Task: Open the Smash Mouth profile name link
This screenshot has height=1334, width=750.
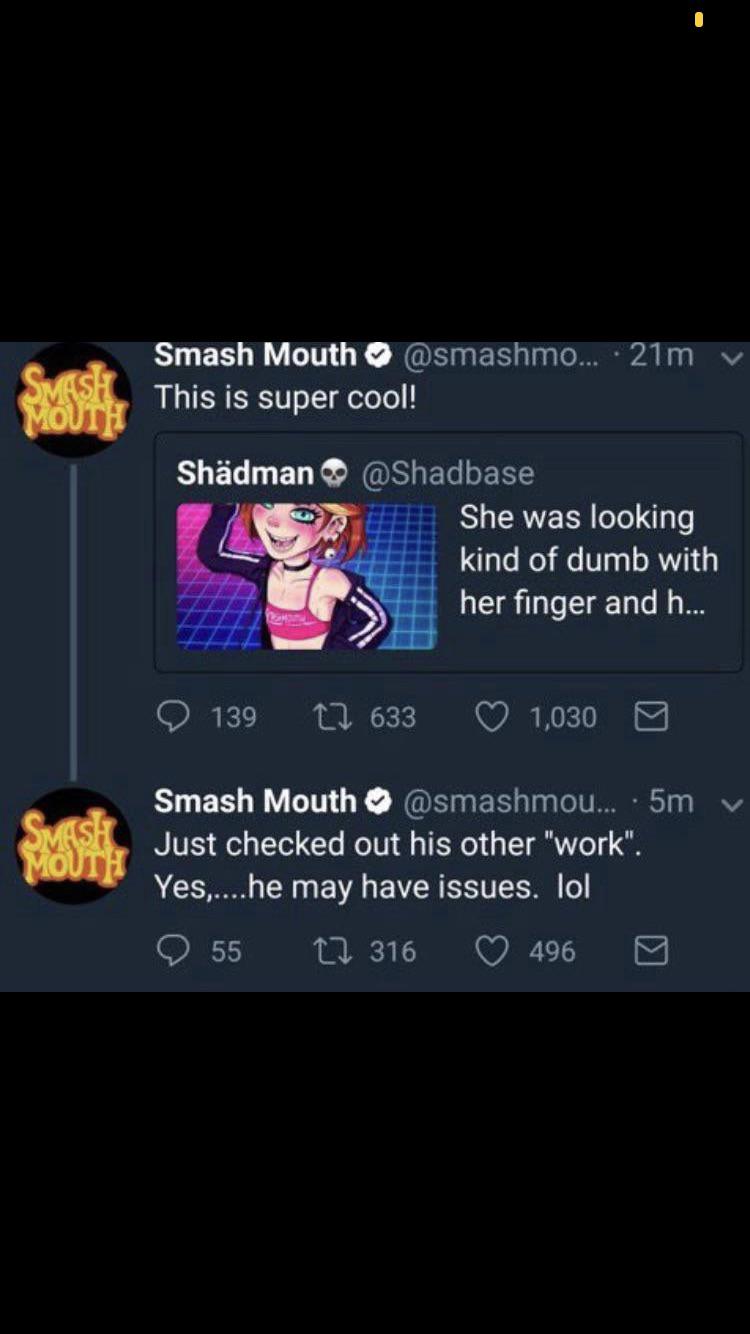Action: tap(256, 355)
